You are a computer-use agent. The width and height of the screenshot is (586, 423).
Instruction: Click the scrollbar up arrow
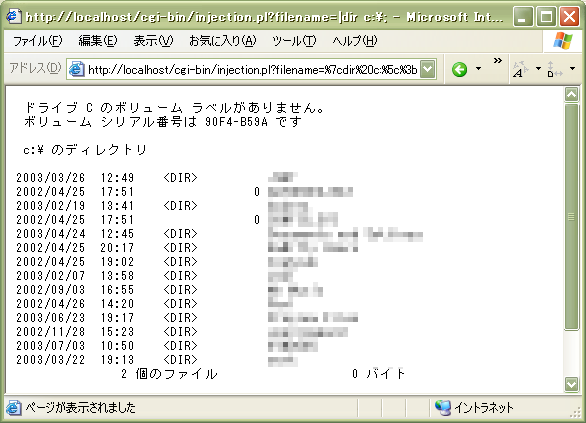click(x=571, y=95)
